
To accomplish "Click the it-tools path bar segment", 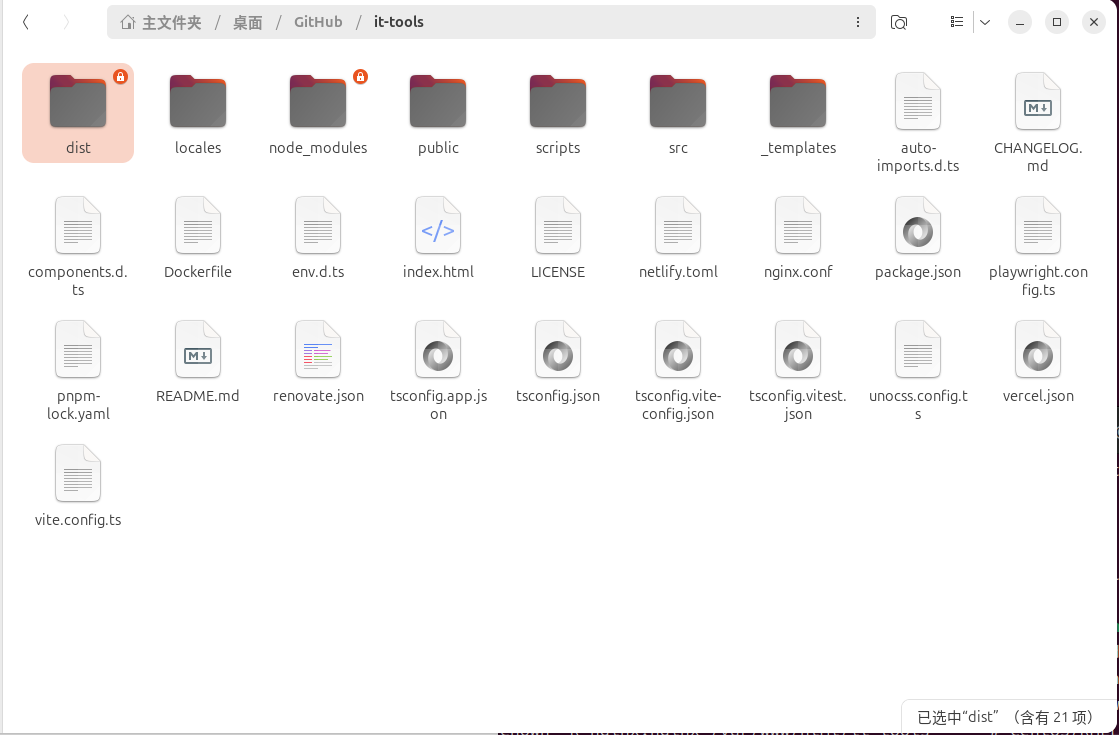I will click(399, 22).
